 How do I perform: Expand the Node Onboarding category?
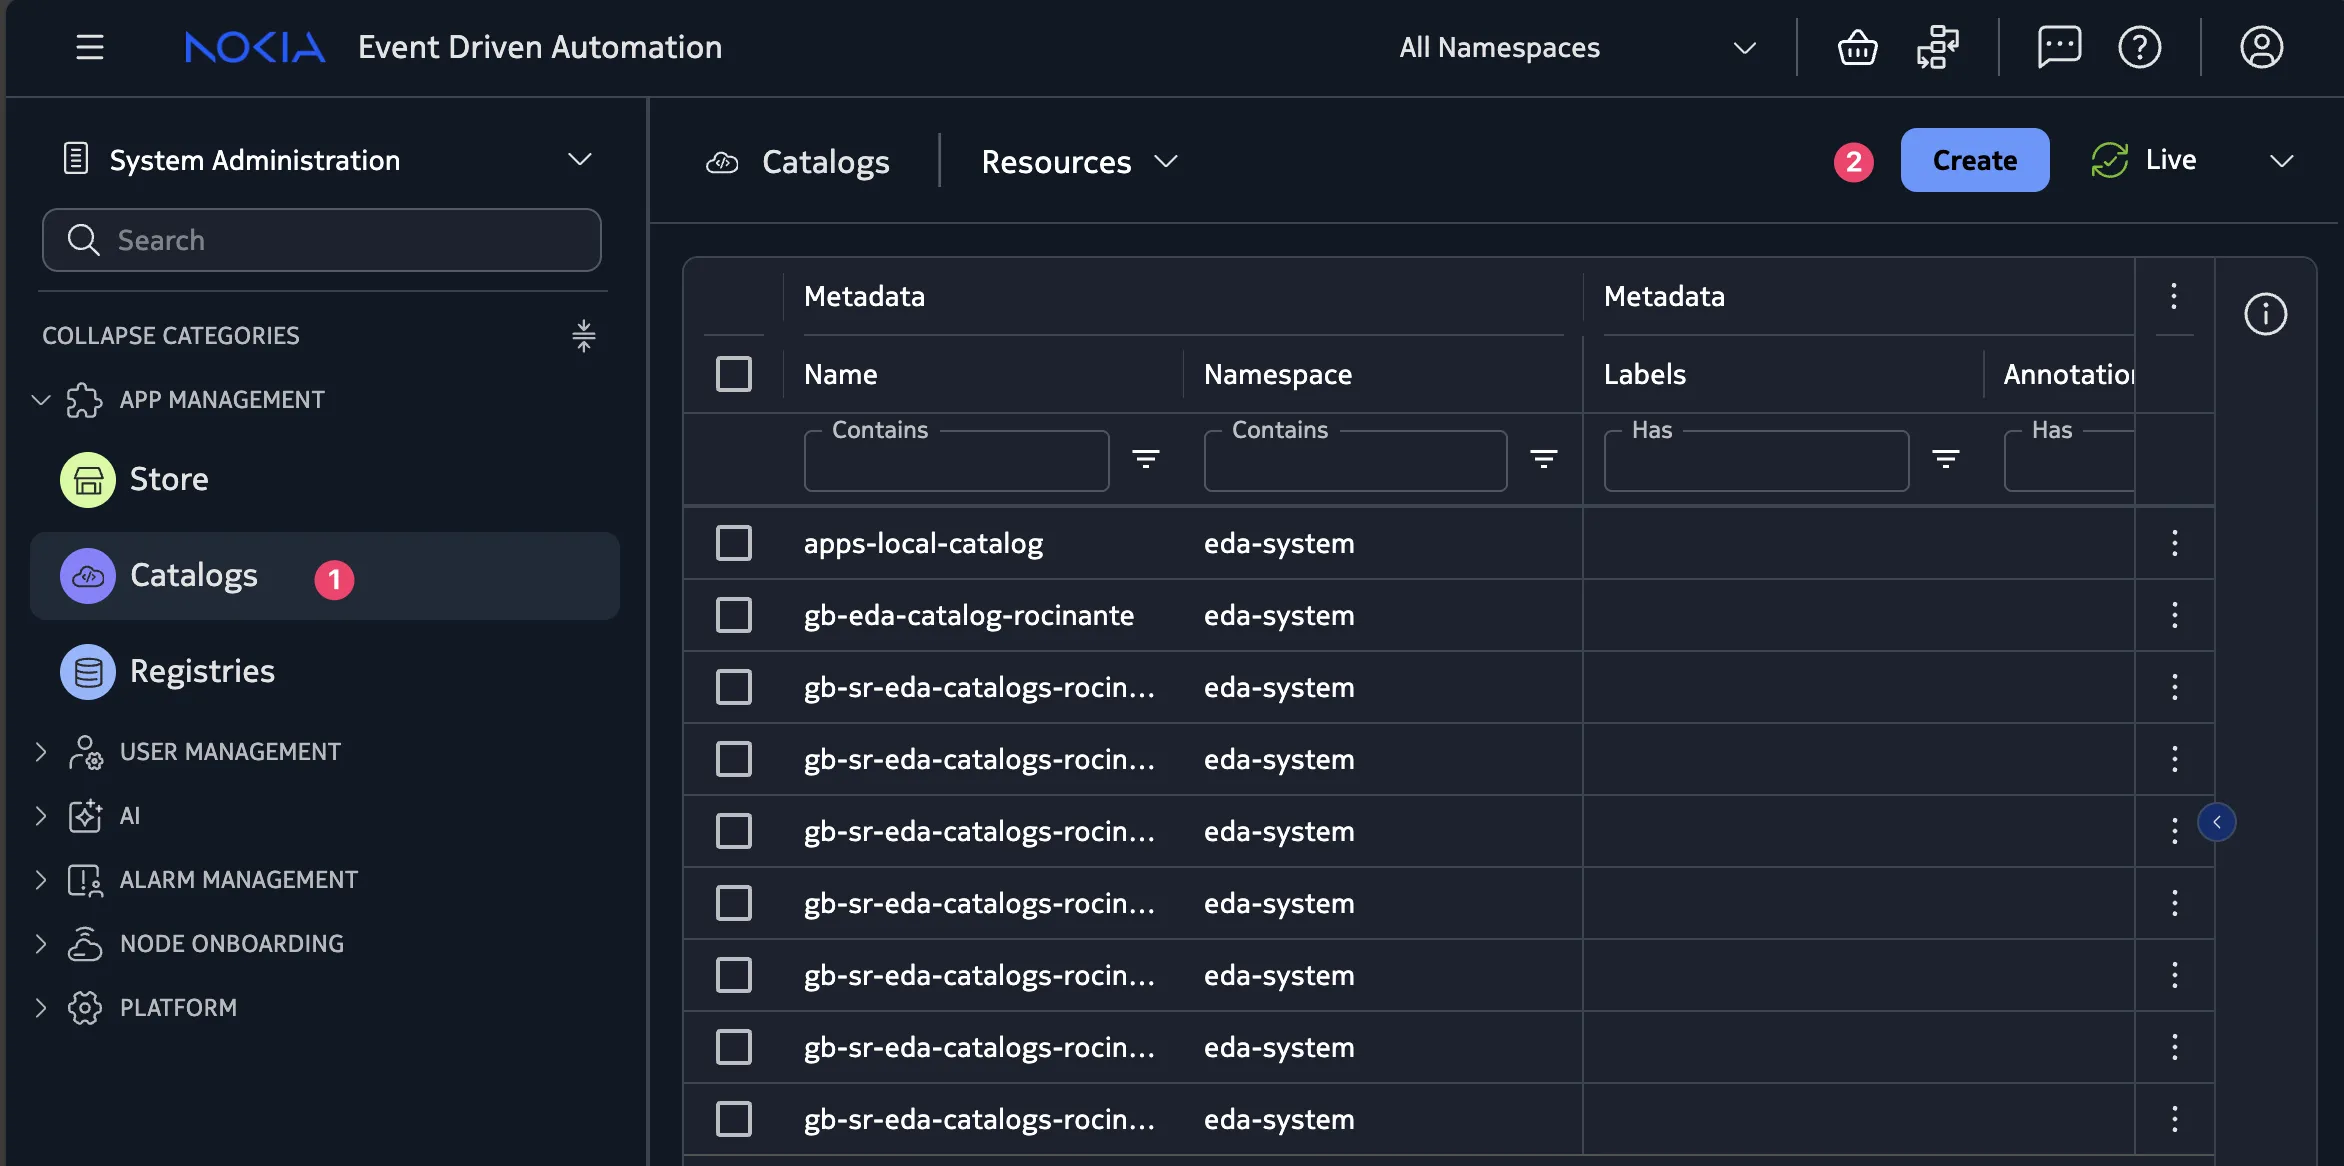[41, 944]
